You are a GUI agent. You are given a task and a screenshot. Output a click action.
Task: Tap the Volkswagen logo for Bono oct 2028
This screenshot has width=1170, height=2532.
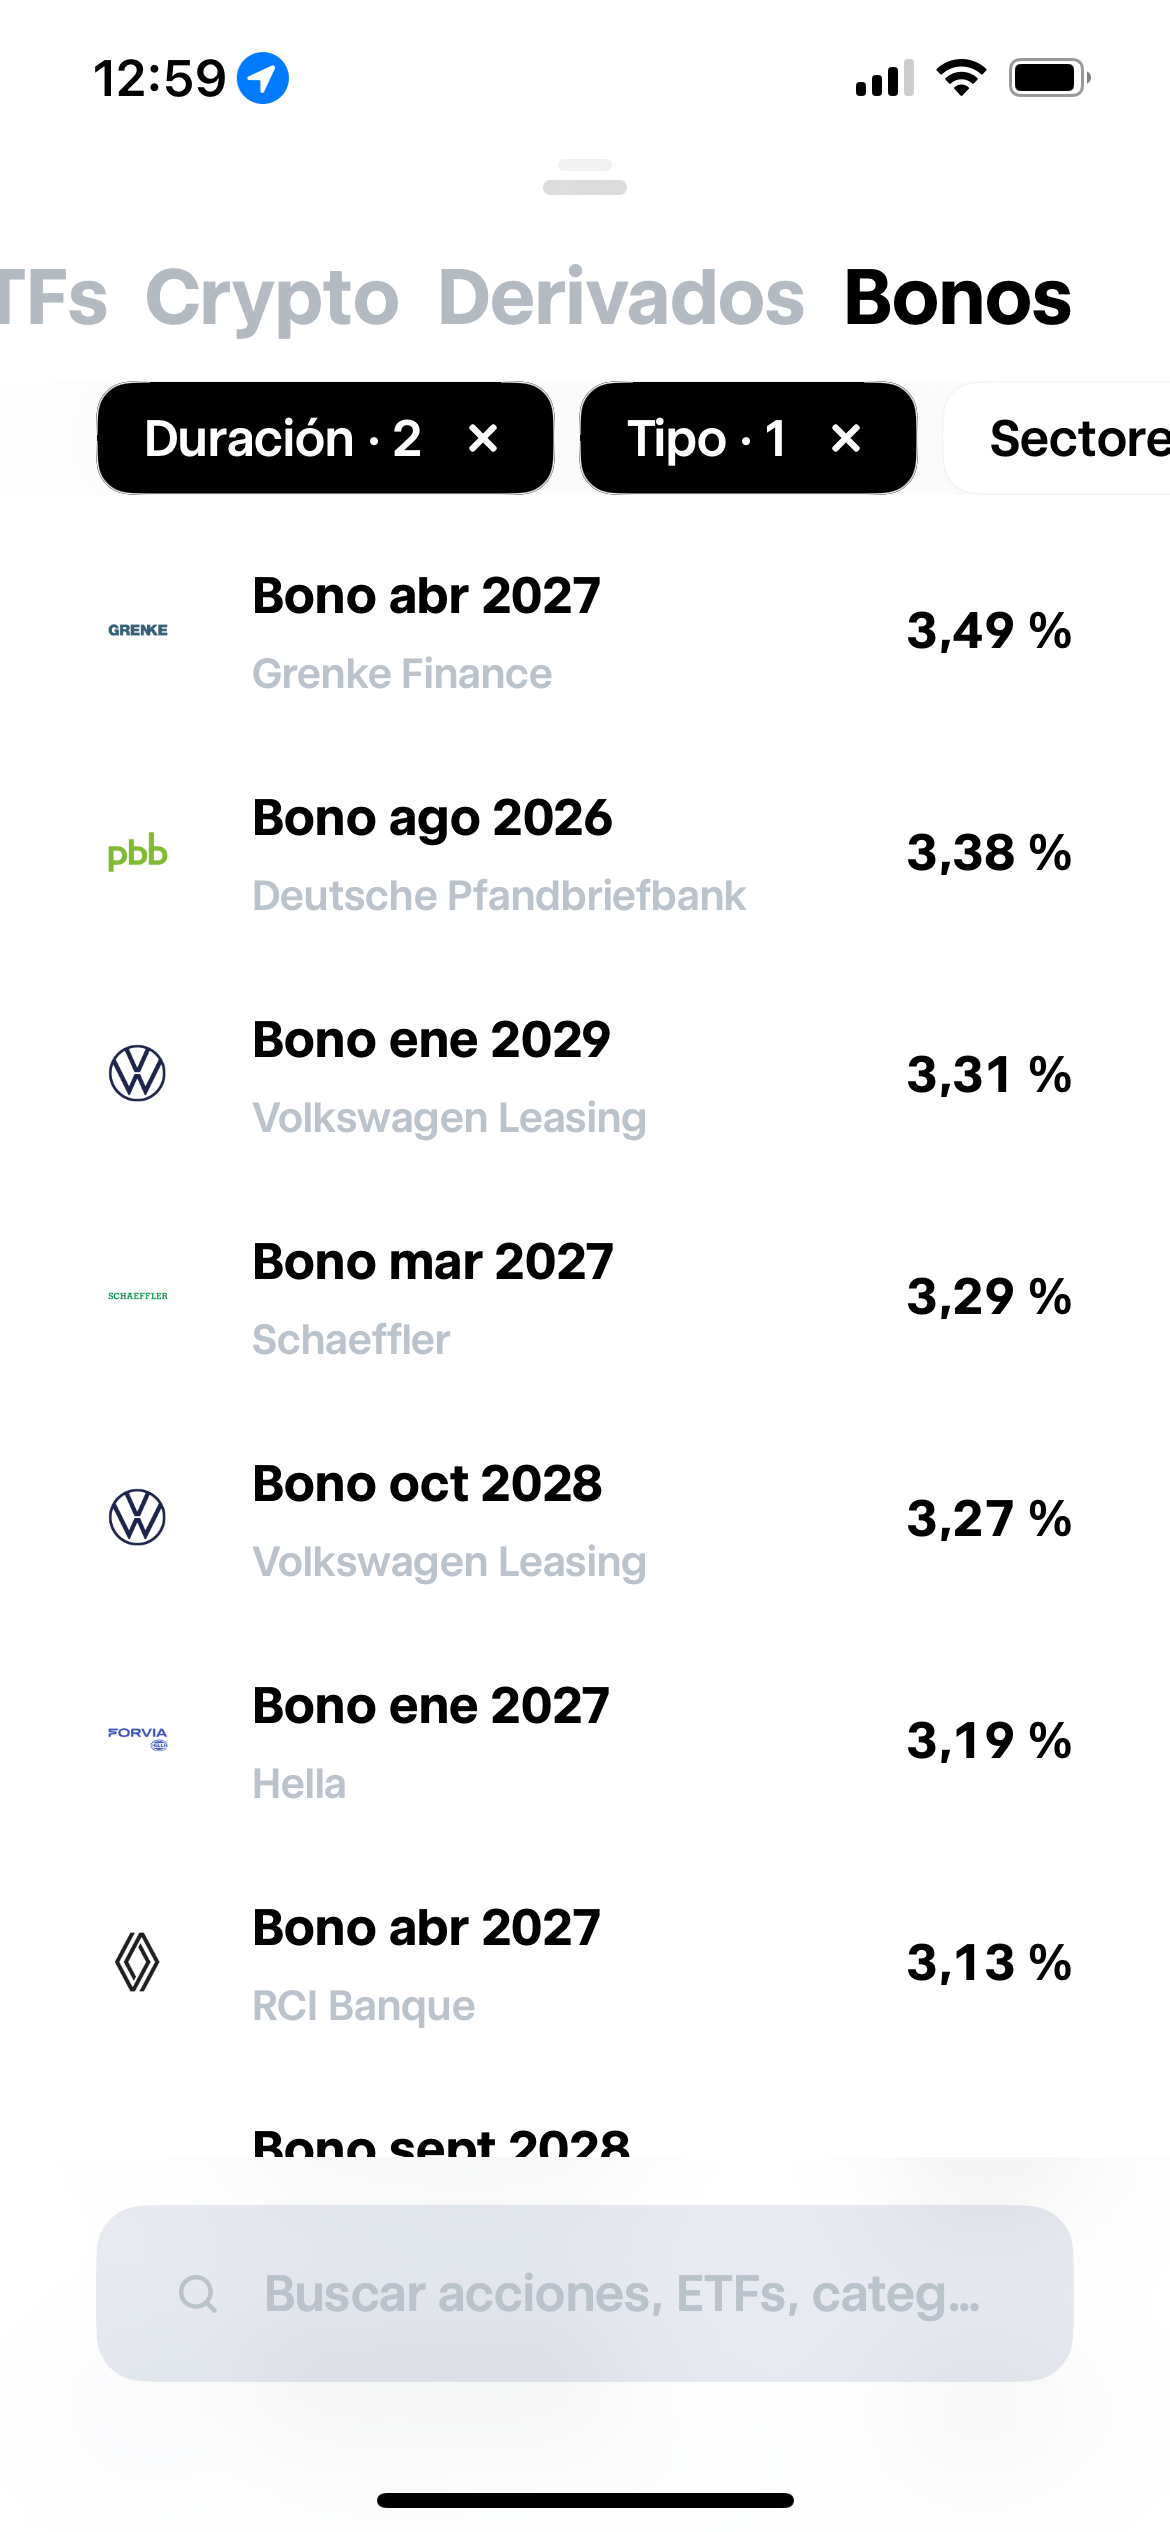click(x=137, y=1518)
